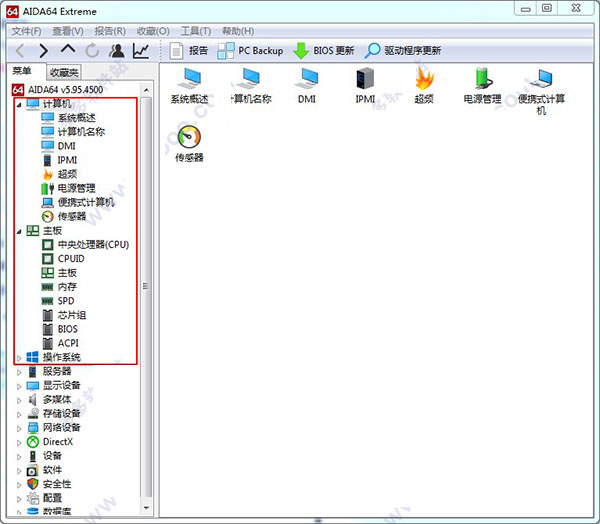Open the 报告(R) menu

coord(110,31)
